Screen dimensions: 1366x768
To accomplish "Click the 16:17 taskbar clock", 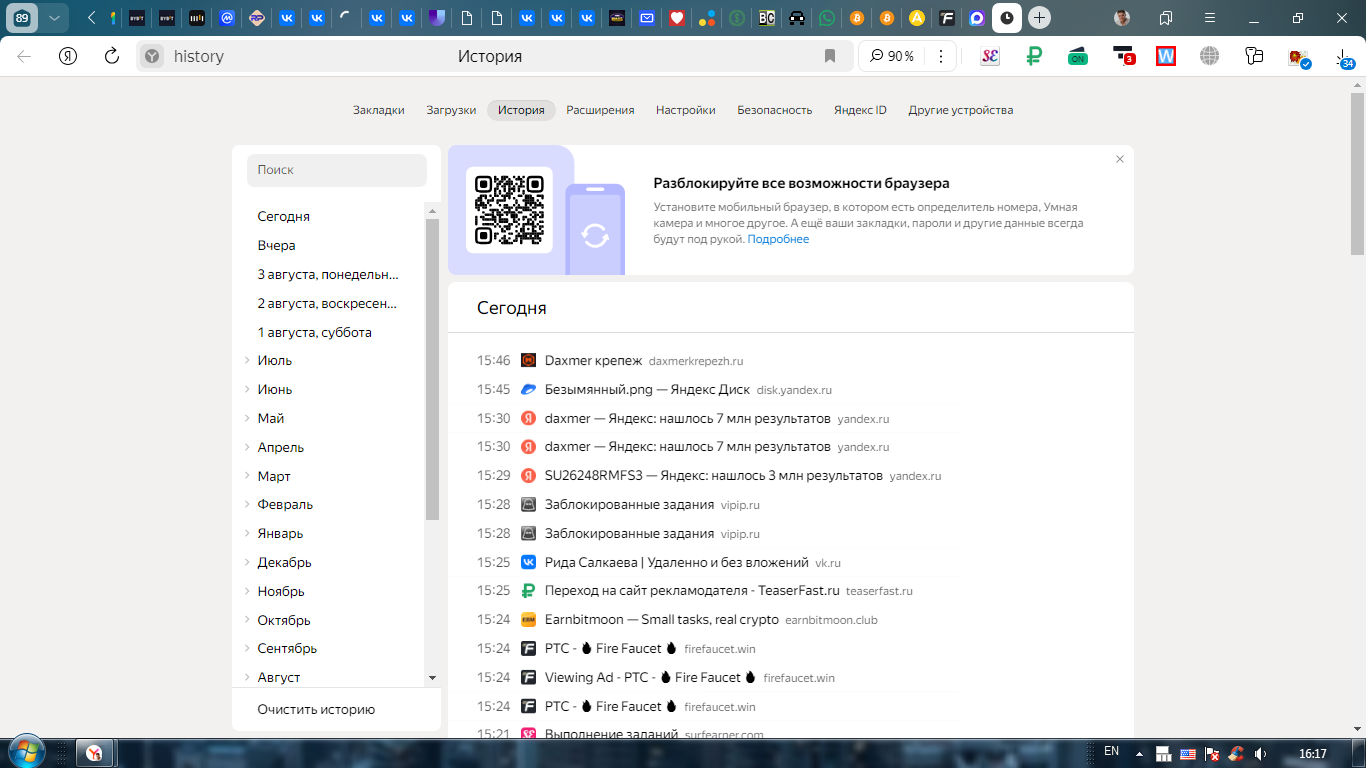I will coord(1312,753).
